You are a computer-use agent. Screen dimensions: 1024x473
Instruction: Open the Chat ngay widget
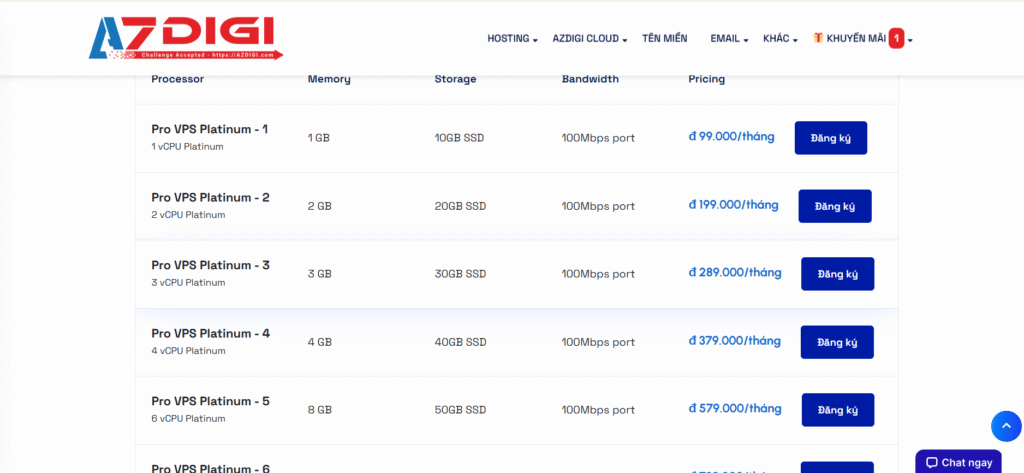point(958,463)
